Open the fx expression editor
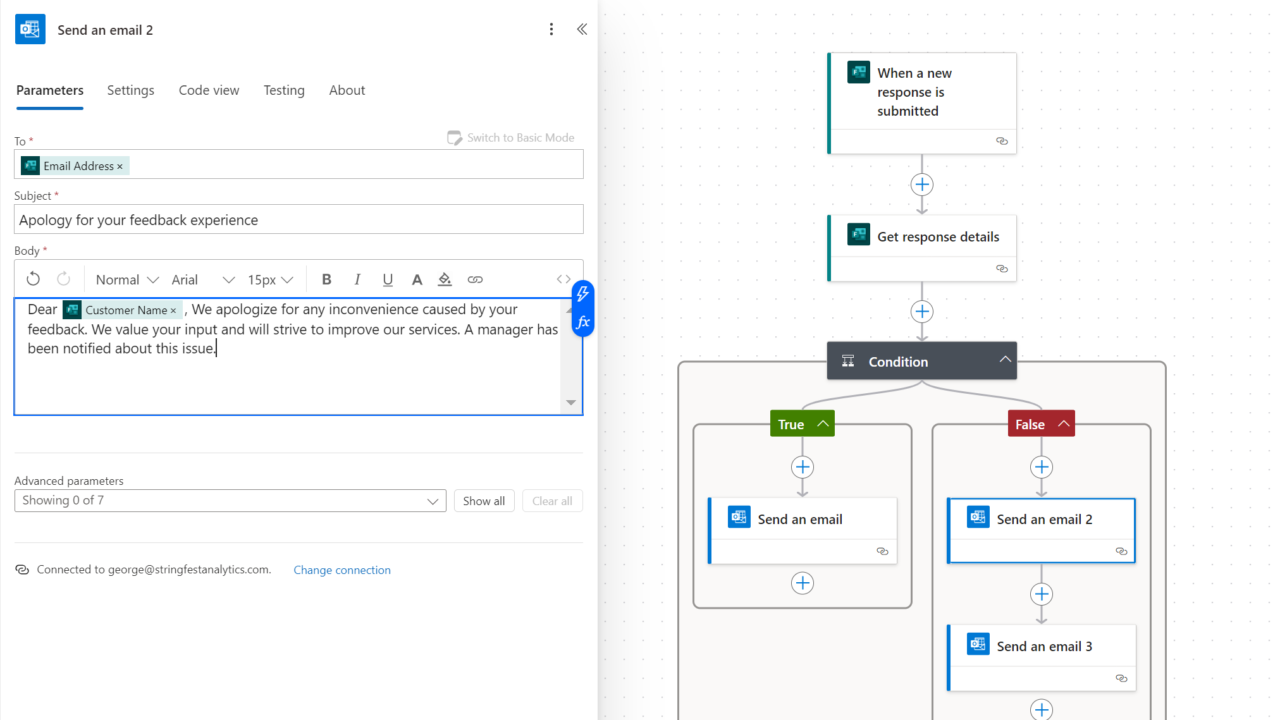1280x720 pixels. (583, 322)
